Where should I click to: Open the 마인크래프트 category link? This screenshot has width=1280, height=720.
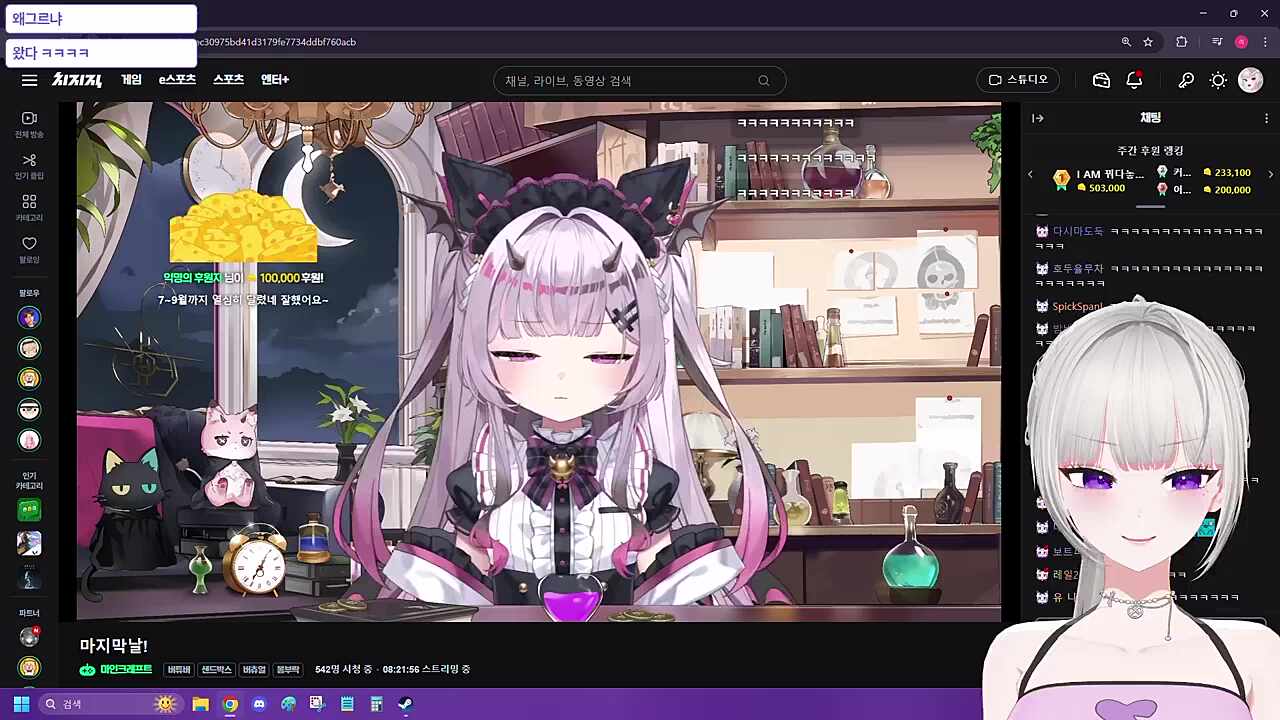(x=117, y=669)
